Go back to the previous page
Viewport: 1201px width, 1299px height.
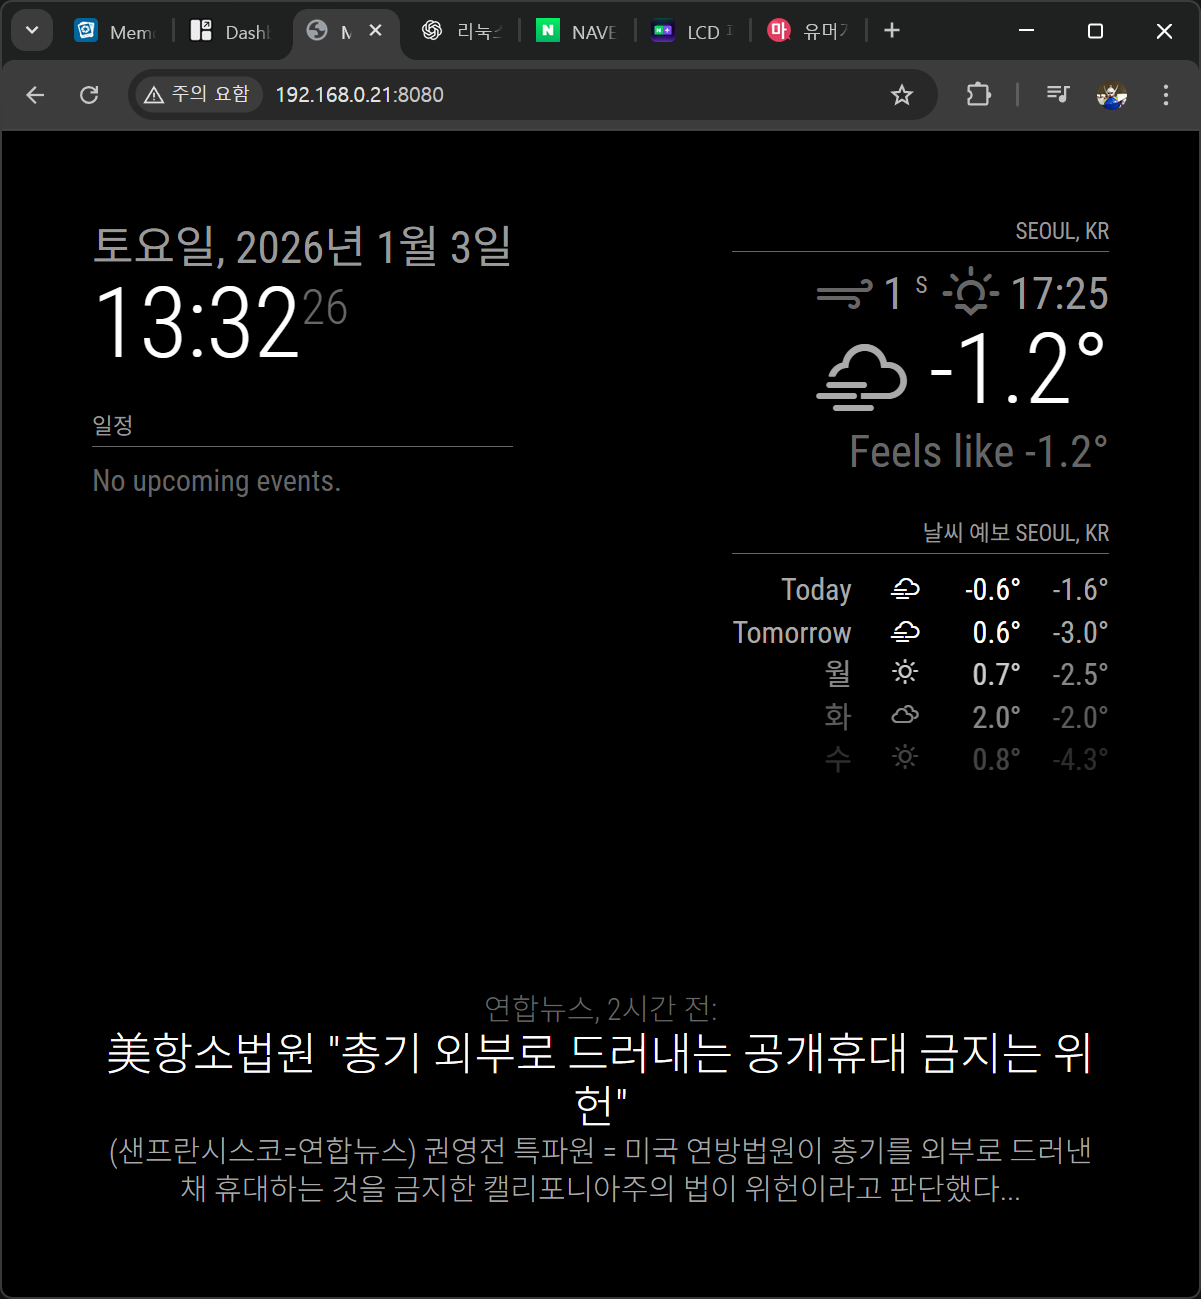pos(36,95)
